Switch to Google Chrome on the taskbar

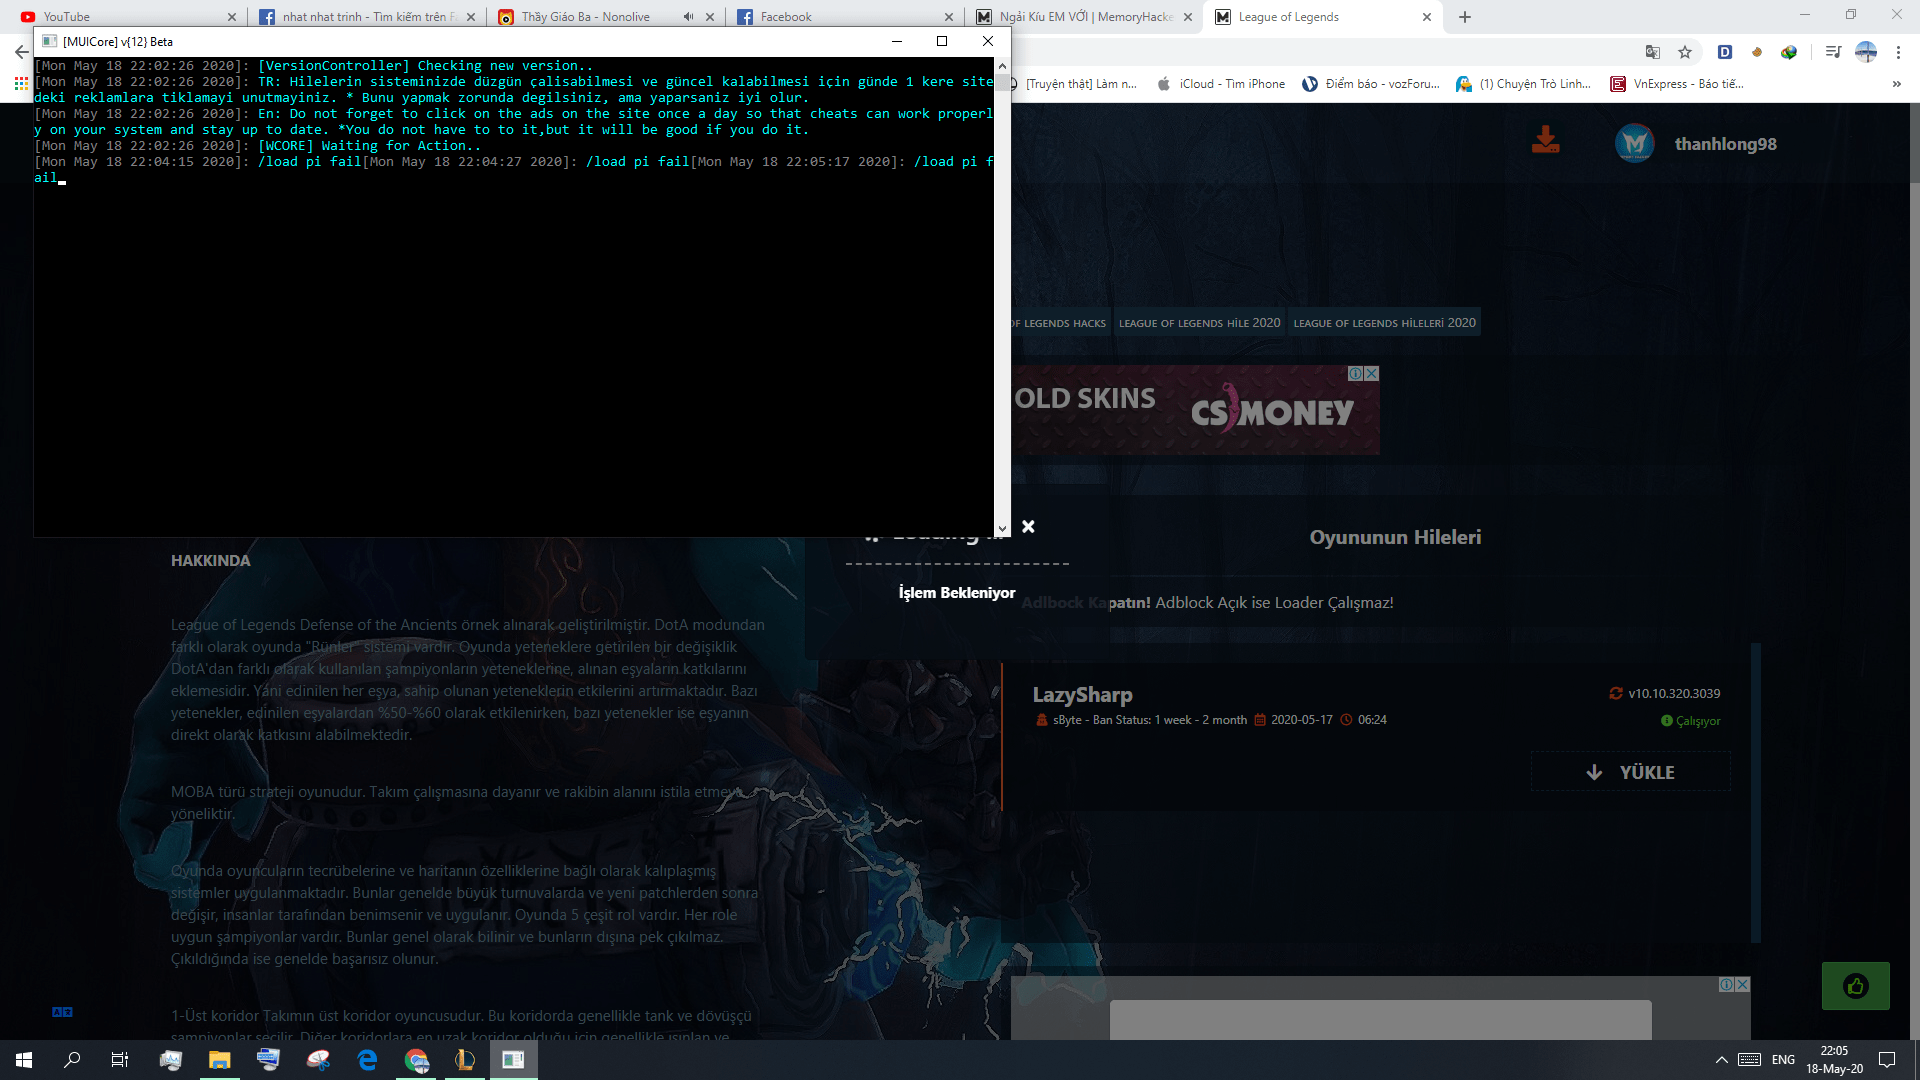tap(416, 1060)
